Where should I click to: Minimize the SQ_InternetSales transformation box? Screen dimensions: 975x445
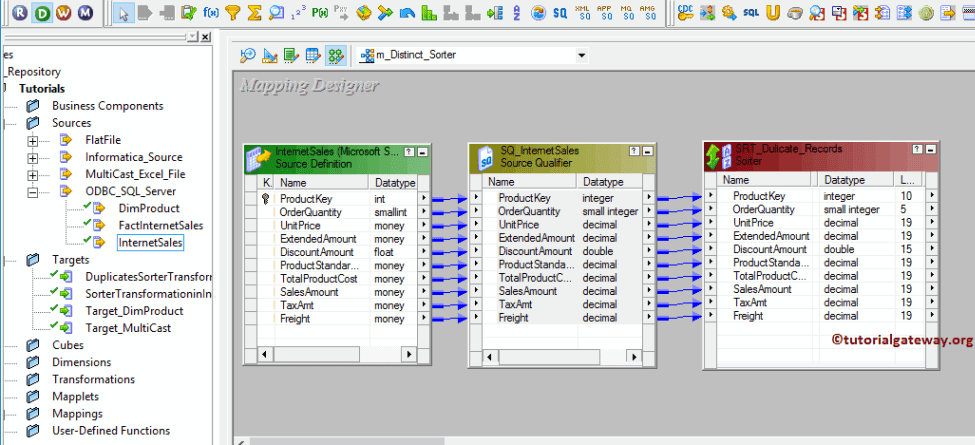[647, 151]
